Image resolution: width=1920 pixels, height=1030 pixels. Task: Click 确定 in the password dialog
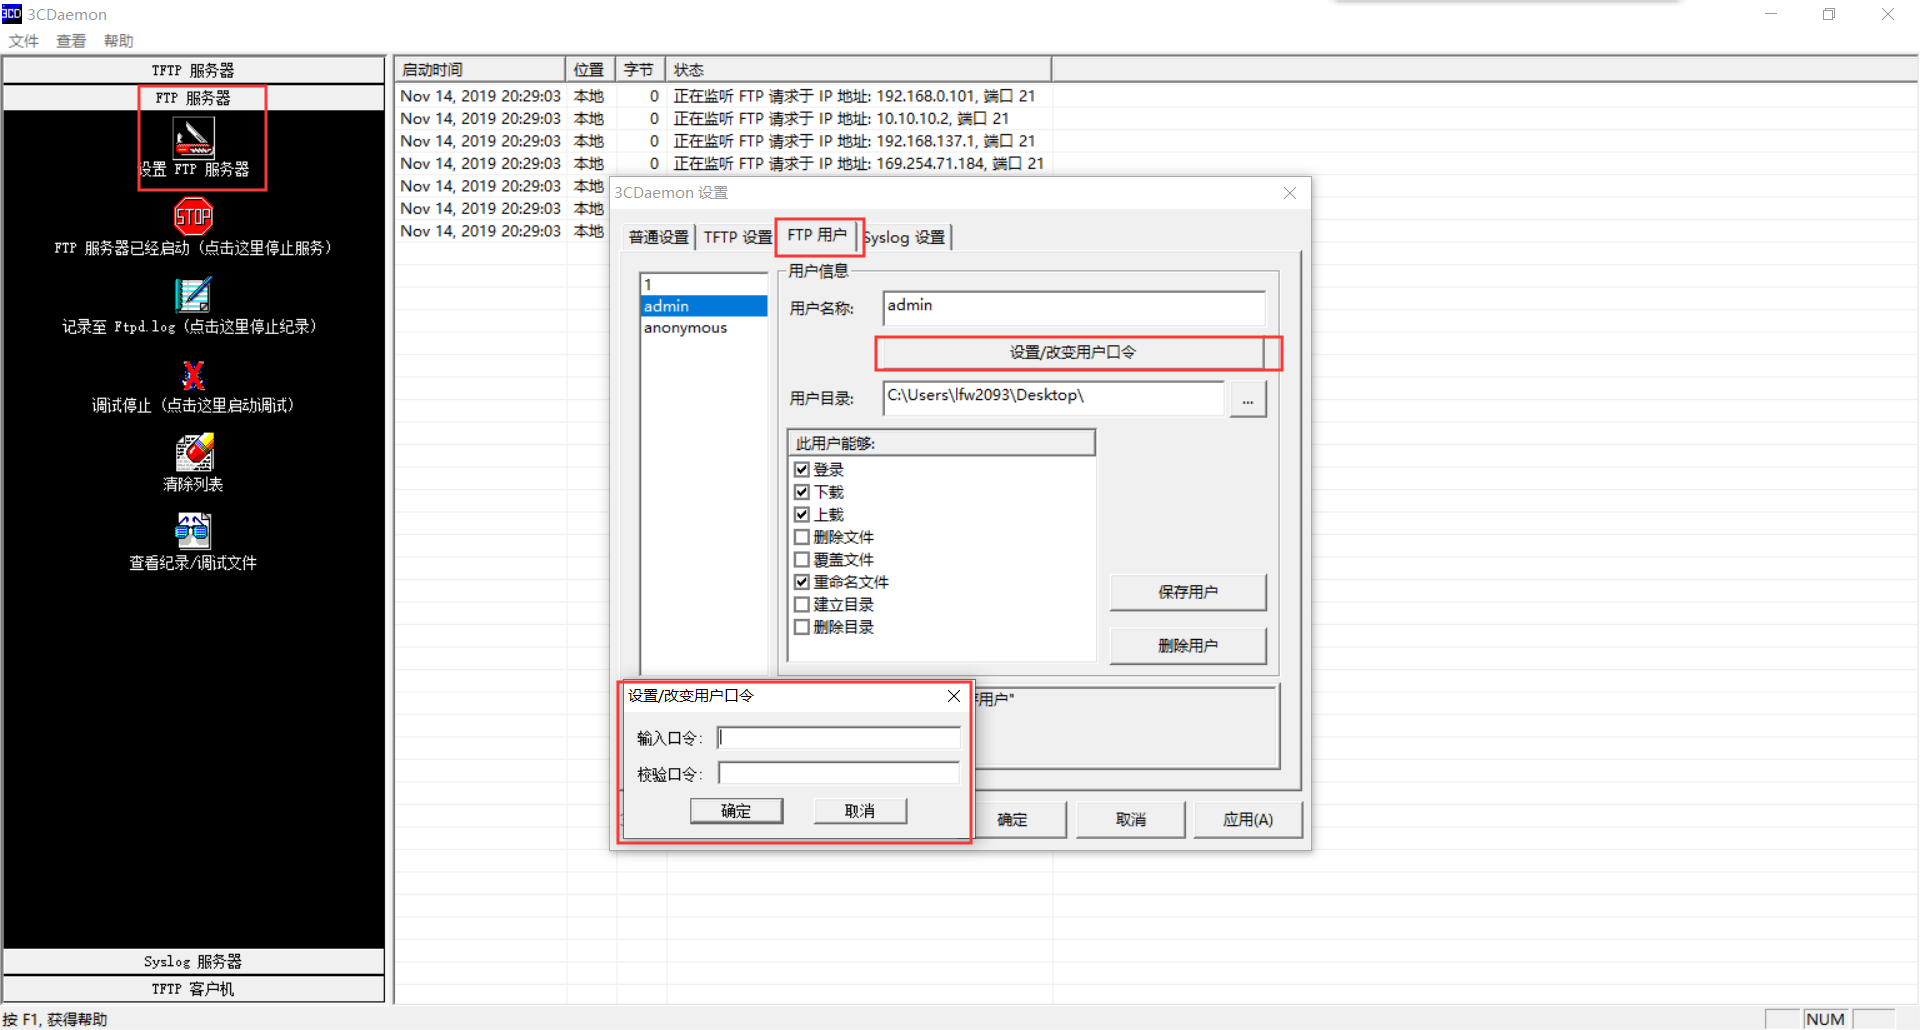click(736, 811)
